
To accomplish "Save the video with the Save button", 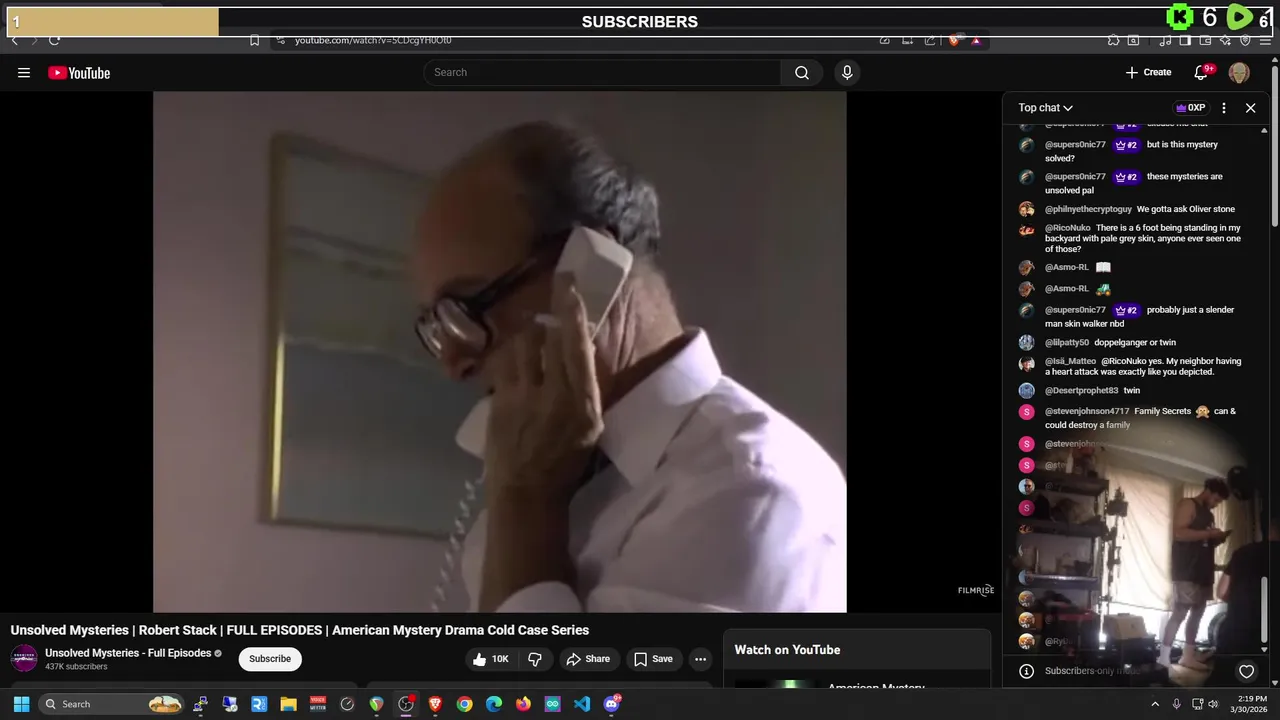I will coord(653,659).
